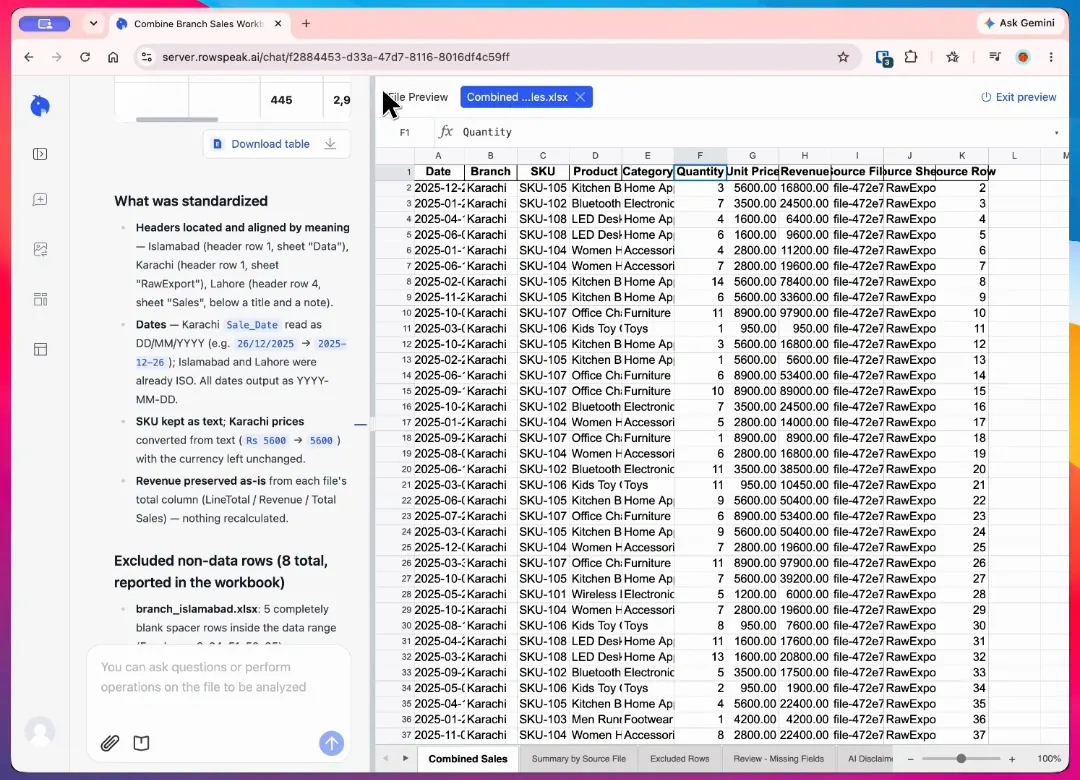Screen dimensions: 1080x780
Task: Click Ask Gemini button
Action: [x=1019, y=23]
